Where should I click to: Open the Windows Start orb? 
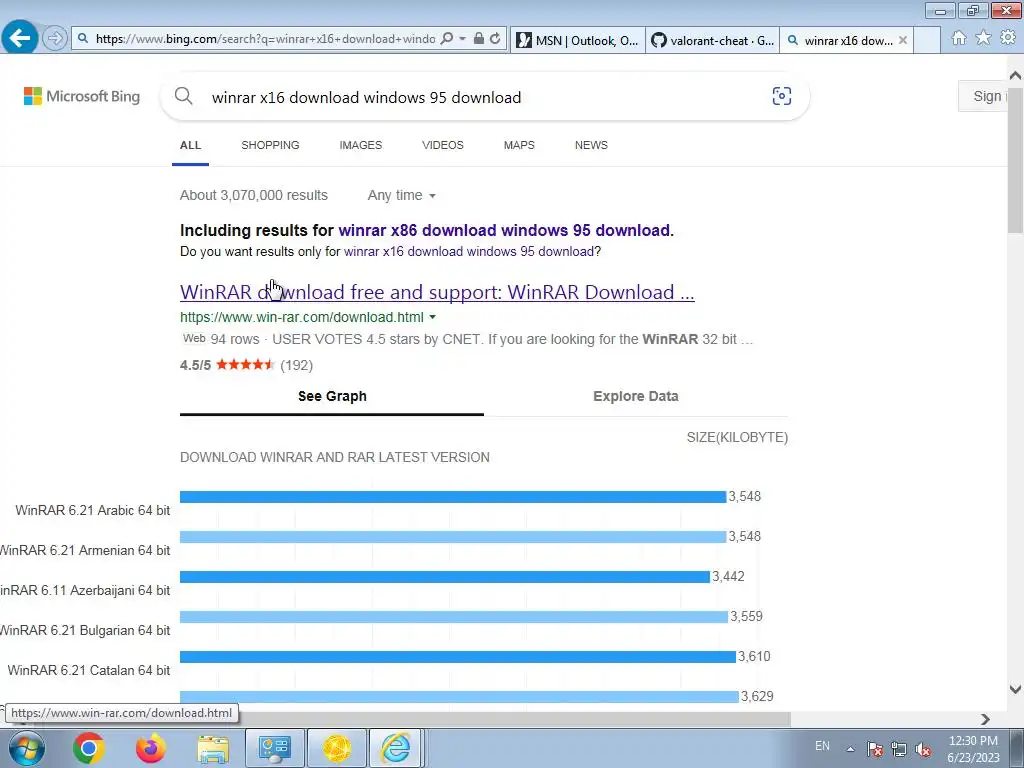[x=26, y=748]
